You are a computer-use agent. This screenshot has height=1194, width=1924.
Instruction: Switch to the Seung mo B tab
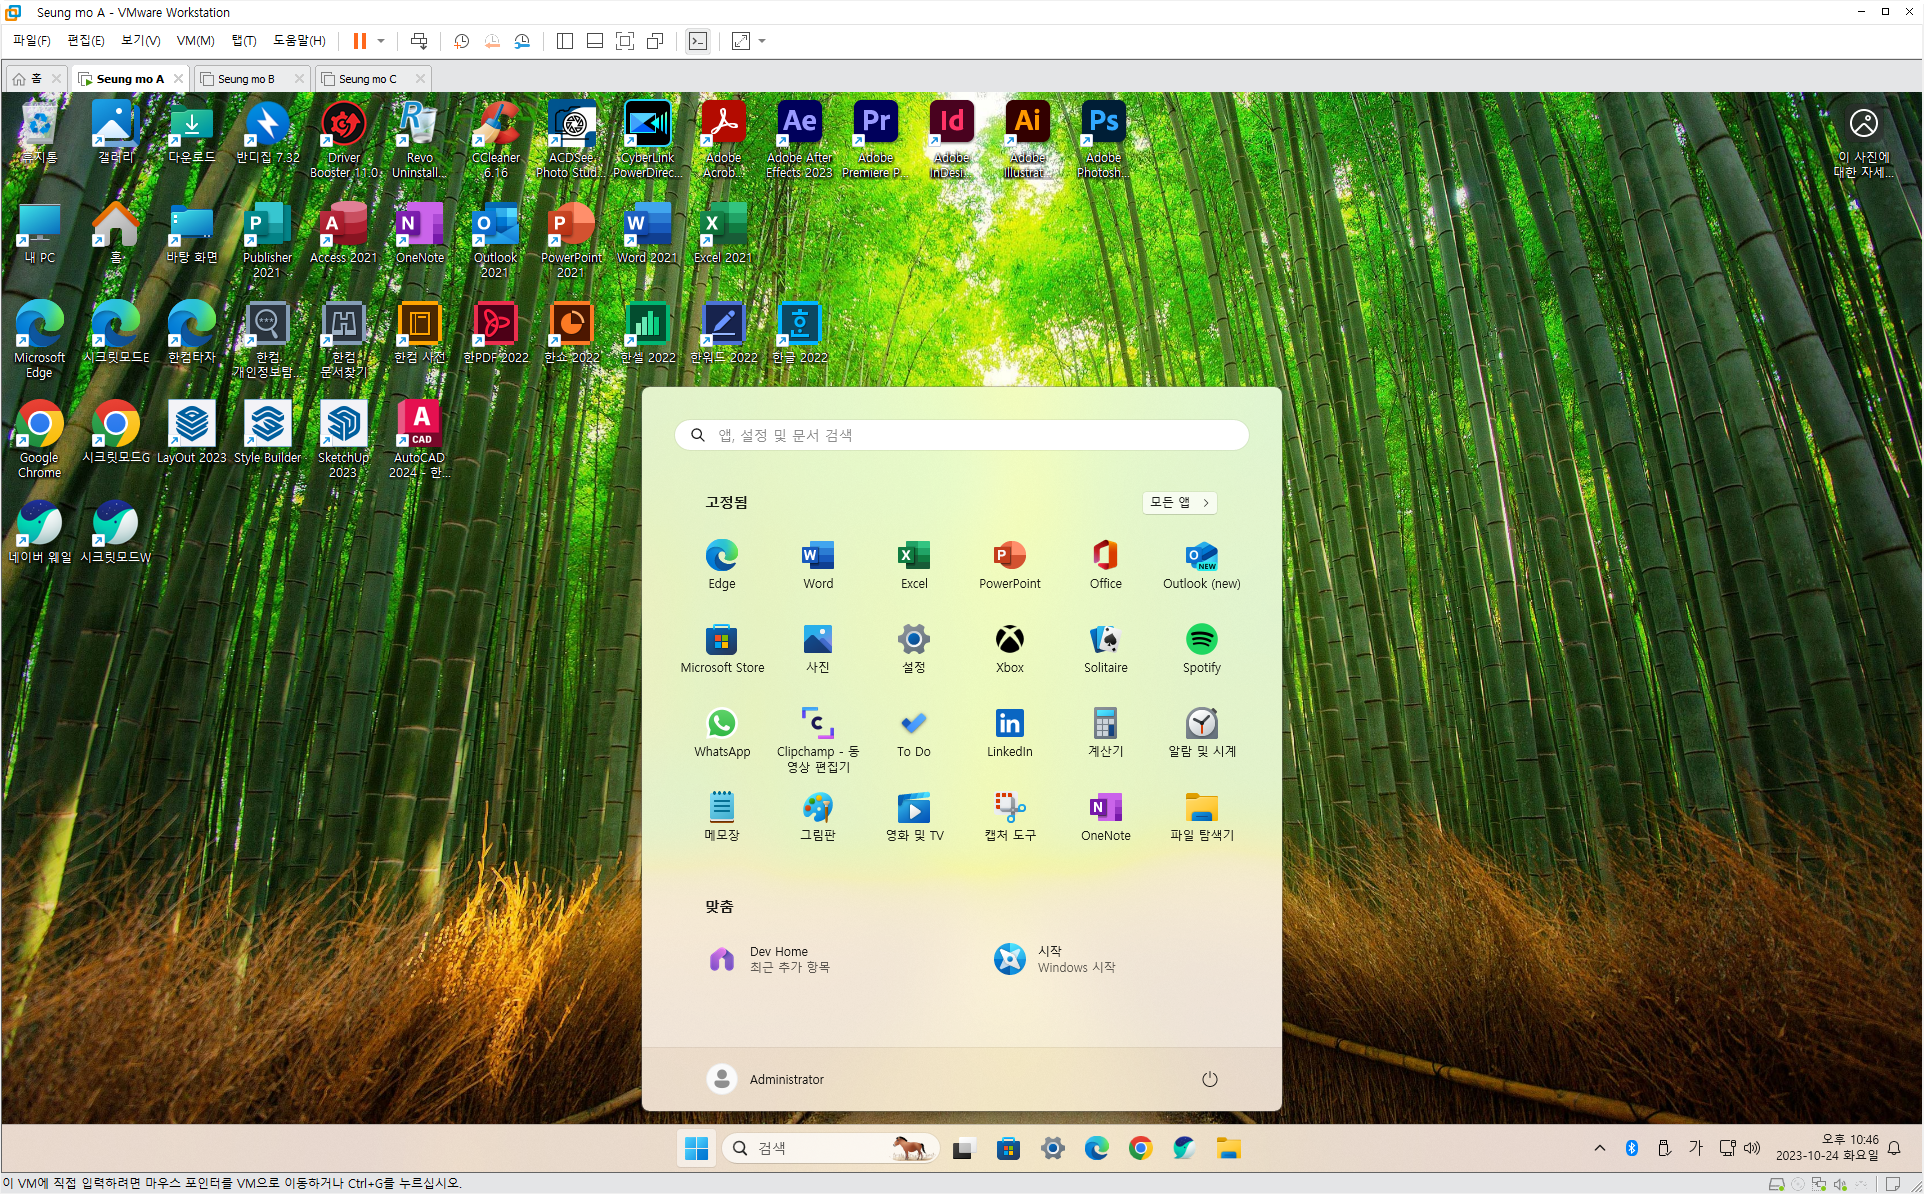pos(246,79)
